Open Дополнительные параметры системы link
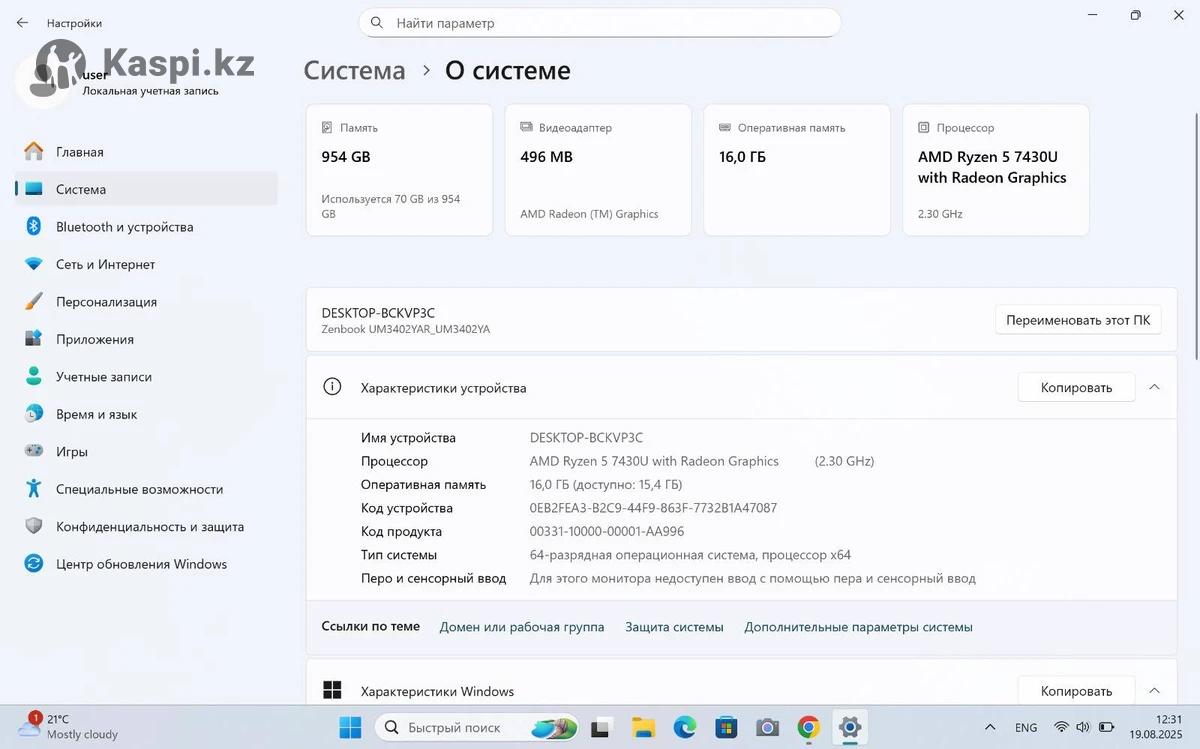This screenshot has width=1200, height=749. click(x=858, y=627)
